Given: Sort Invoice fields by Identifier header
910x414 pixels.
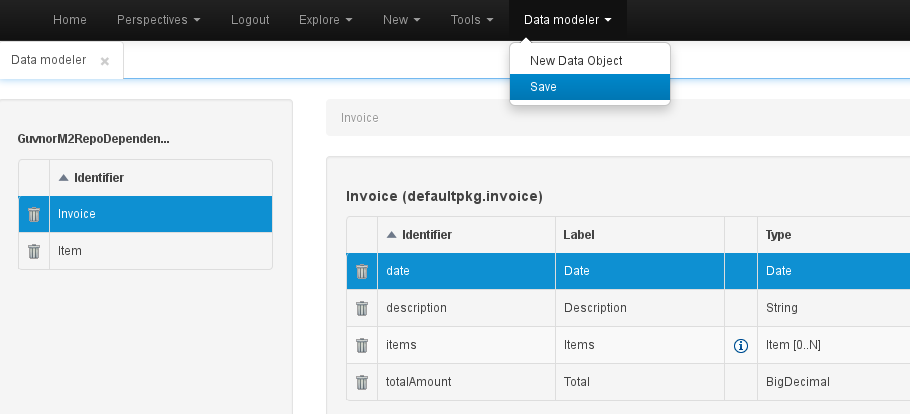Looking at the screenshot, I should [426, 235].
